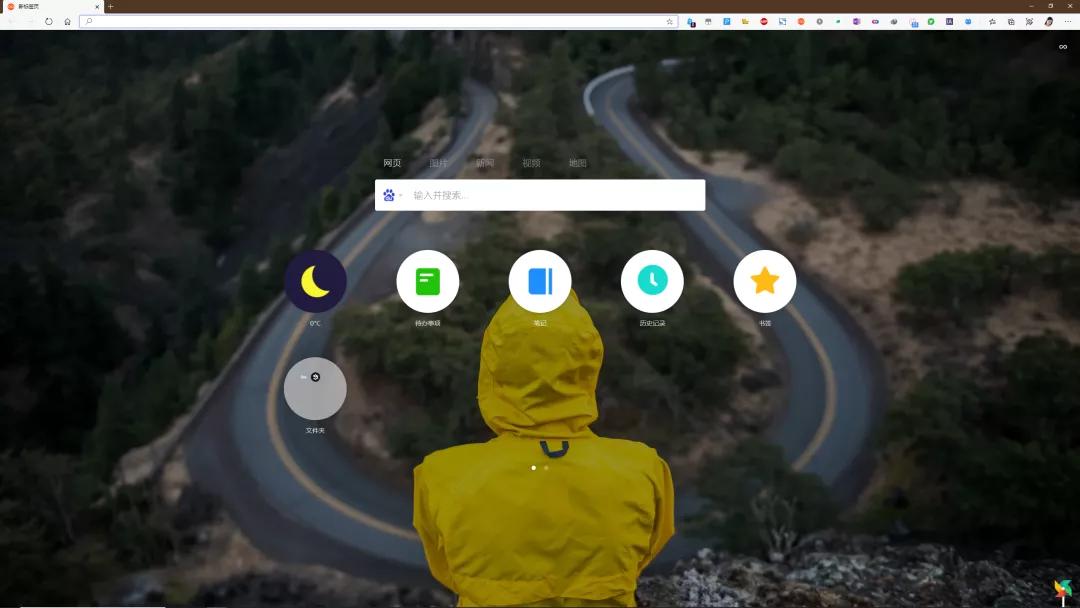Viewport: 1080px width, 608px height.
Task: Open the 书签 bookmarks star tile
Action: pos(765,281)
